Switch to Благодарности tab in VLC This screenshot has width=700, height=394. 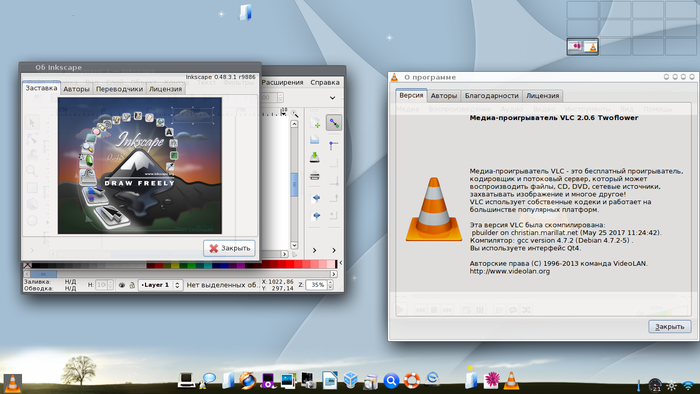(492, 95)
